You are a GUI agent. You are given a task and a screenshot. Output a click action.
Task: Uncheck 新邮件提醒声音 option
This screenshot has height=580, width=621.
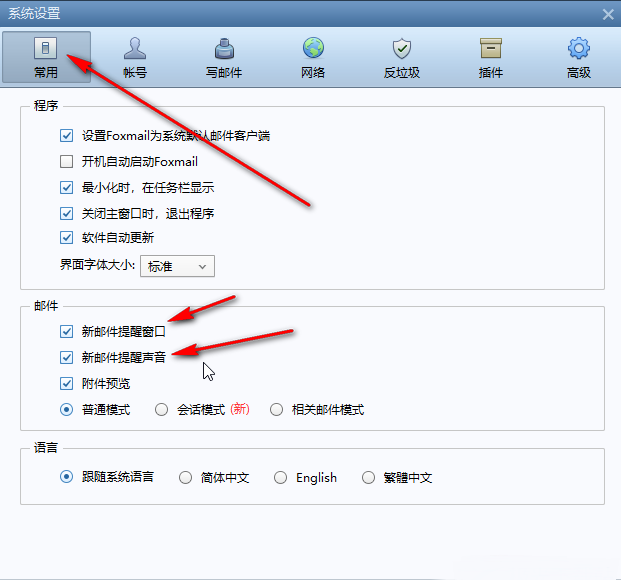[67, 357]
